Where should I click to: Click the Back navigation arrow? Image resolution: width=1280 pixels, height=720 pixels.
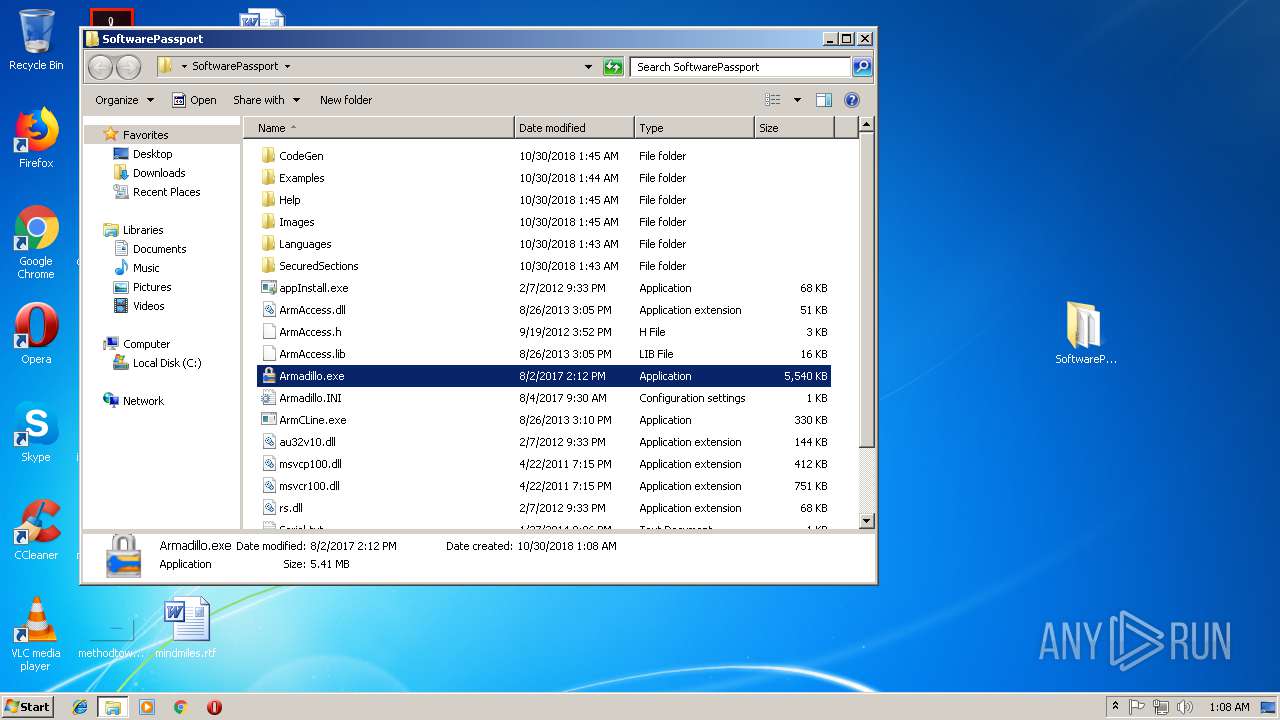point(100,67)
